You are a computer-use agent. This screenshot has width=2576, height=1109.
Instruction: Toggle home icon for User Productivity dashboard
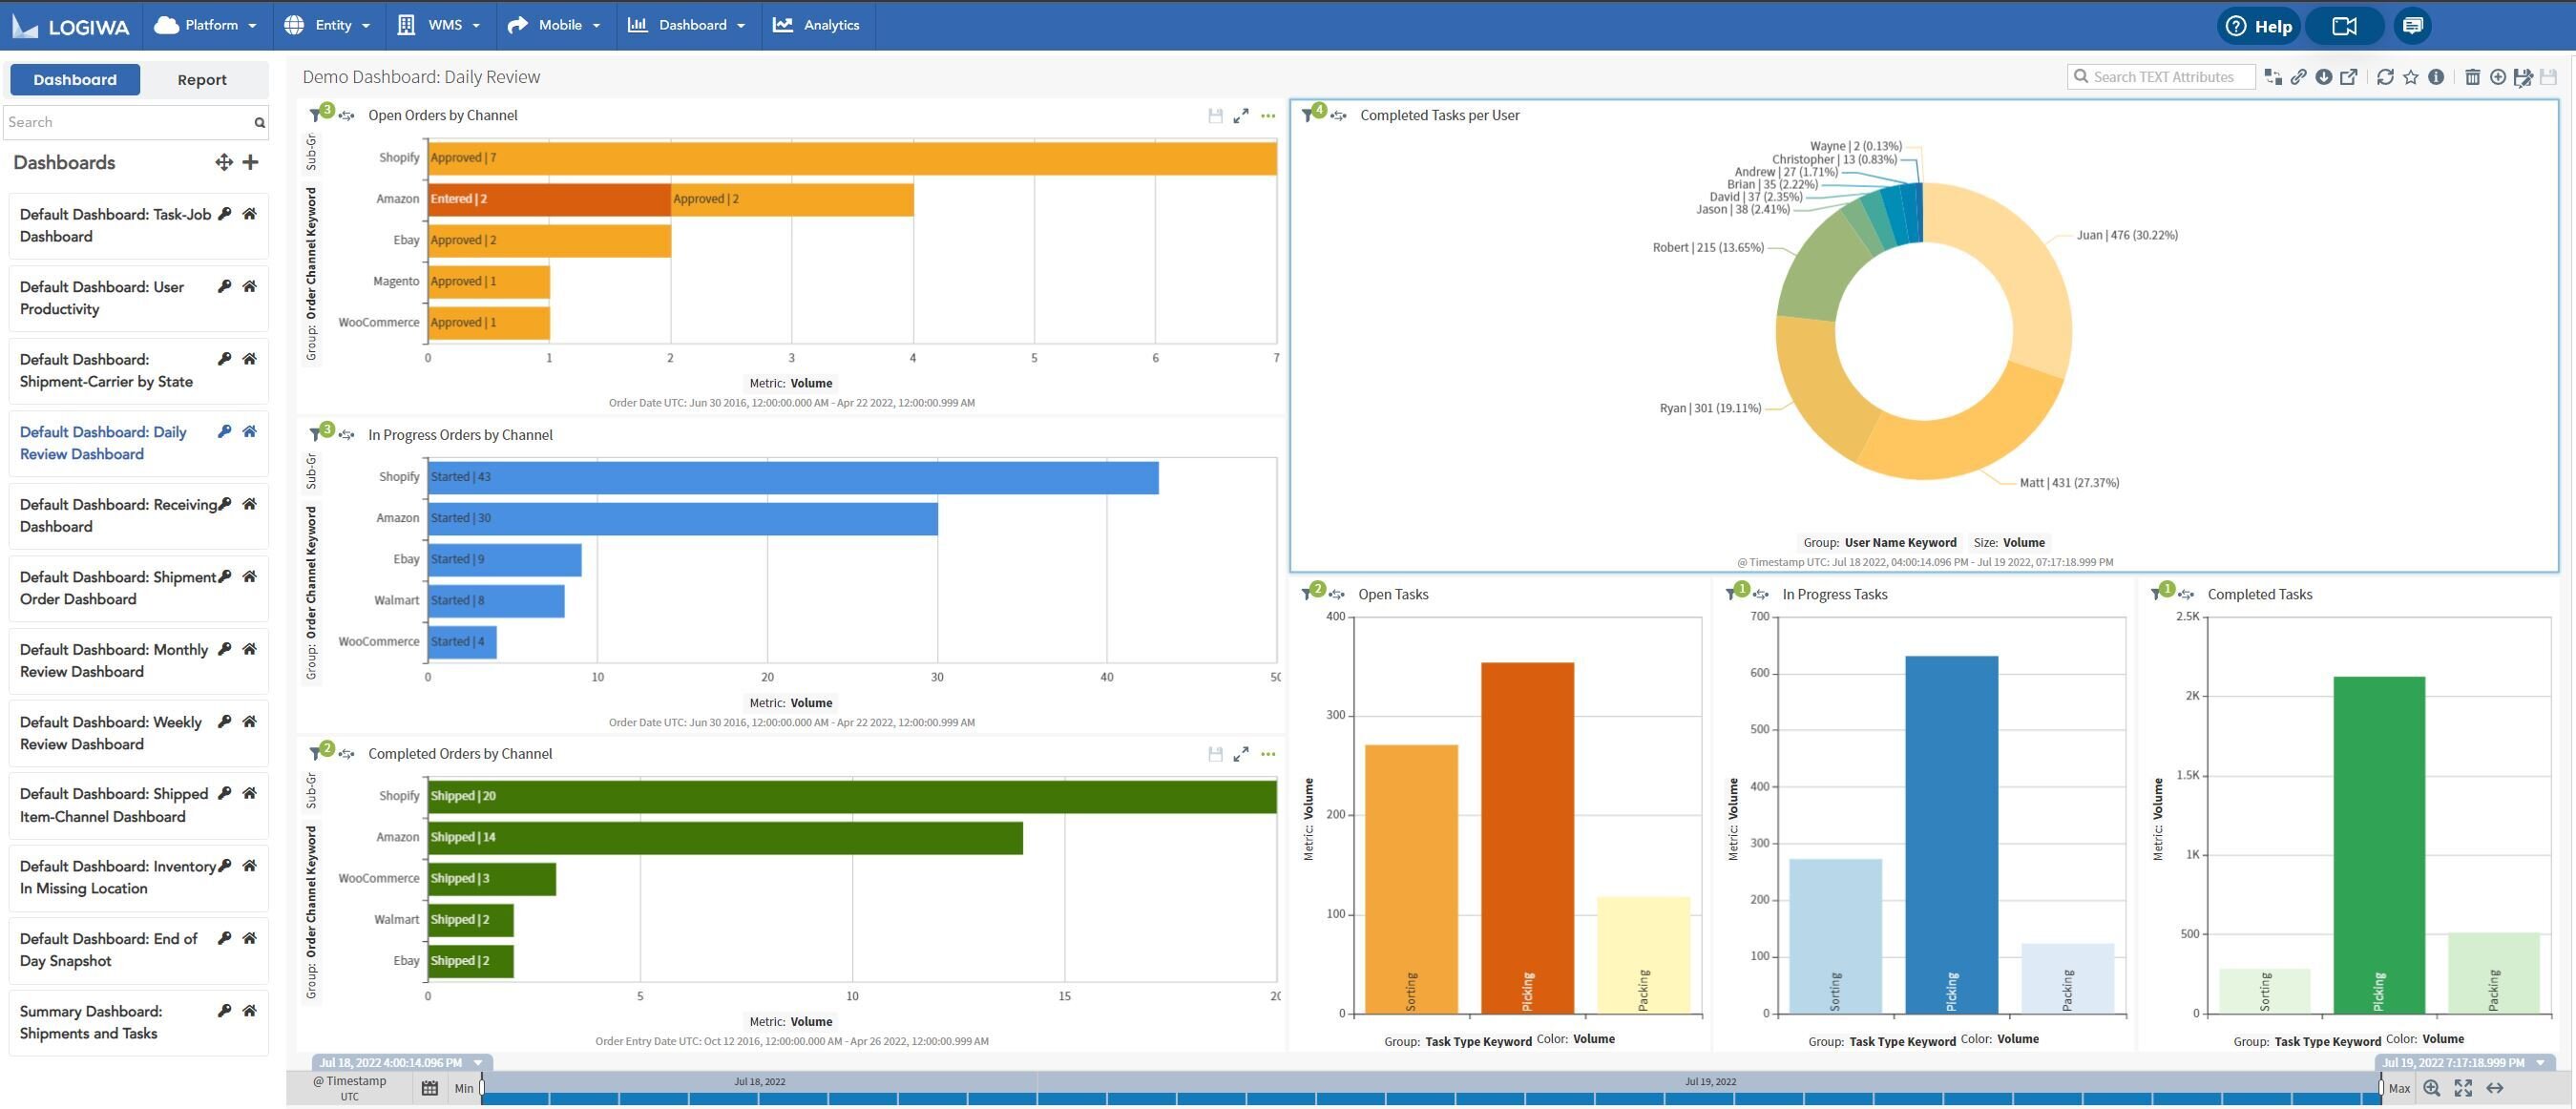[x=250, y=286]
